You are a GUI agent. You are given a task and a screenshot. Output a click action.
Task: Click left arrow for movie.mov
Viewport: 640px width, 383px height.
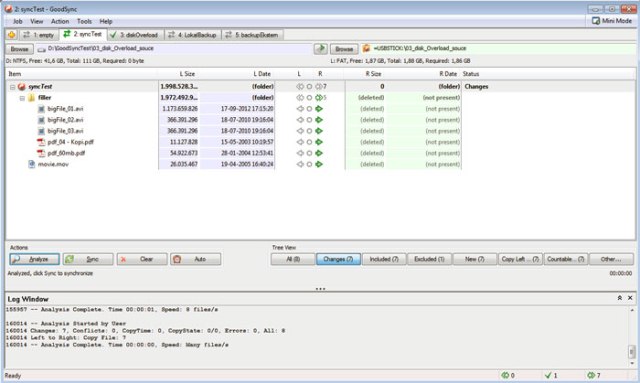coord(300,164)
